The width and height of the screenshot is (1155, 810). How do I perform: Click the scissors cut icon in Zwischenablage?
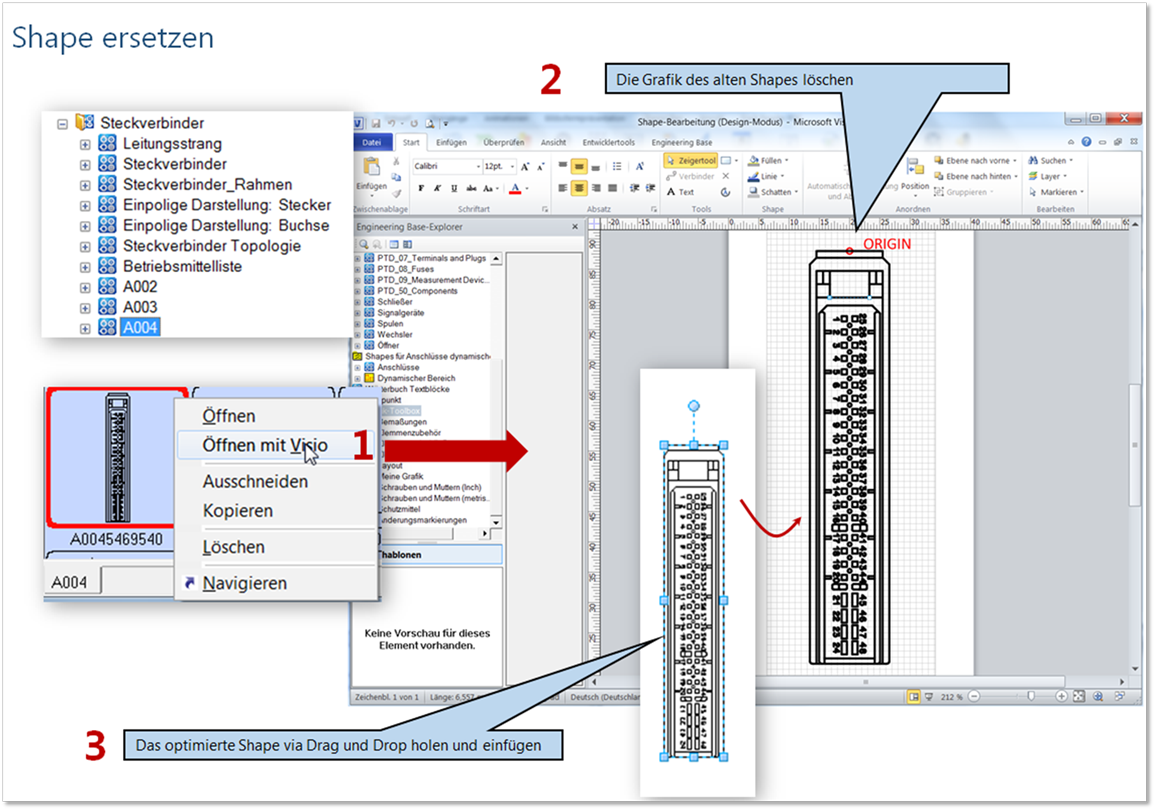coord(396,161)
